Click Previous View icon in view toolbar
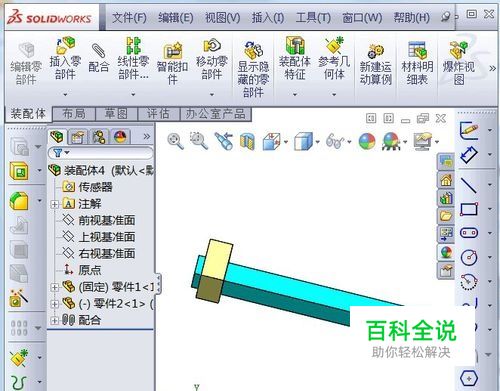The height and width of the screenshot is (391, 500). coord(223,140)
